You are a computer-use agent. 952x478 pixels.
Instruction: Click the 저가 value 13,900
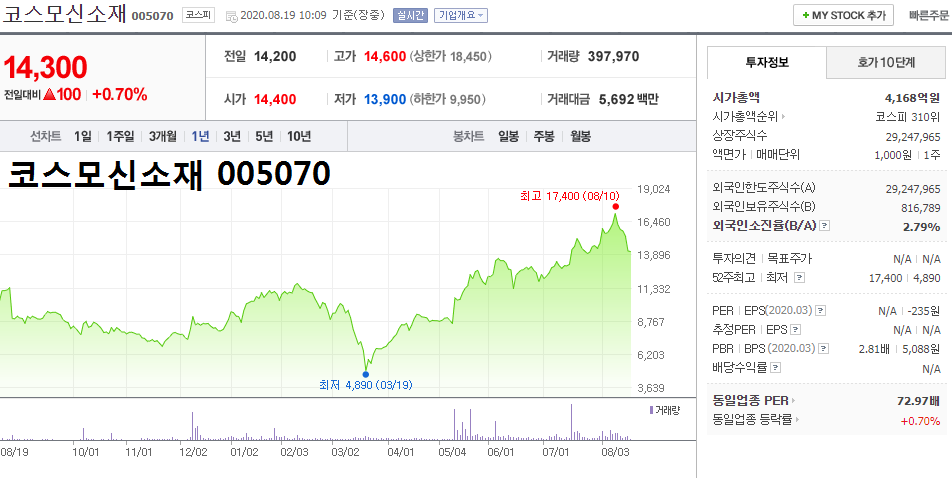coord(385,100)
